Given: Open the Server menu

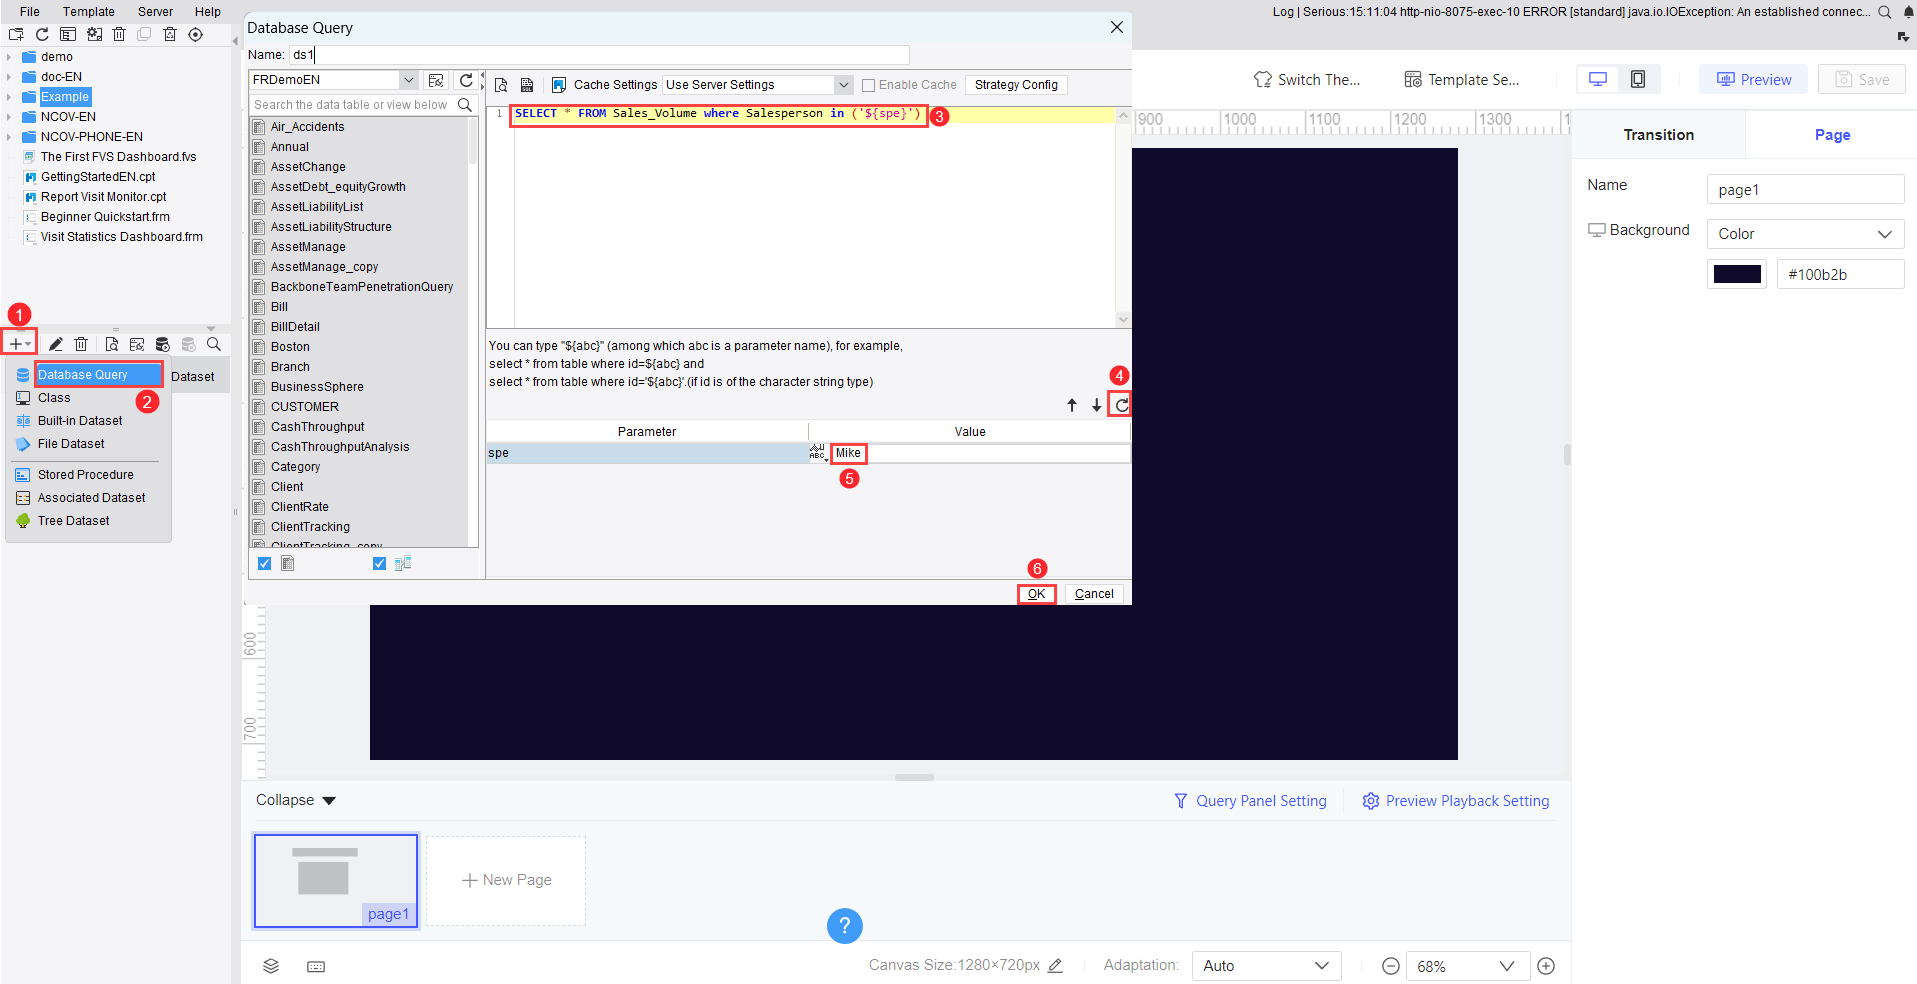Looking at the screenshot, I should tap(155, 12).
